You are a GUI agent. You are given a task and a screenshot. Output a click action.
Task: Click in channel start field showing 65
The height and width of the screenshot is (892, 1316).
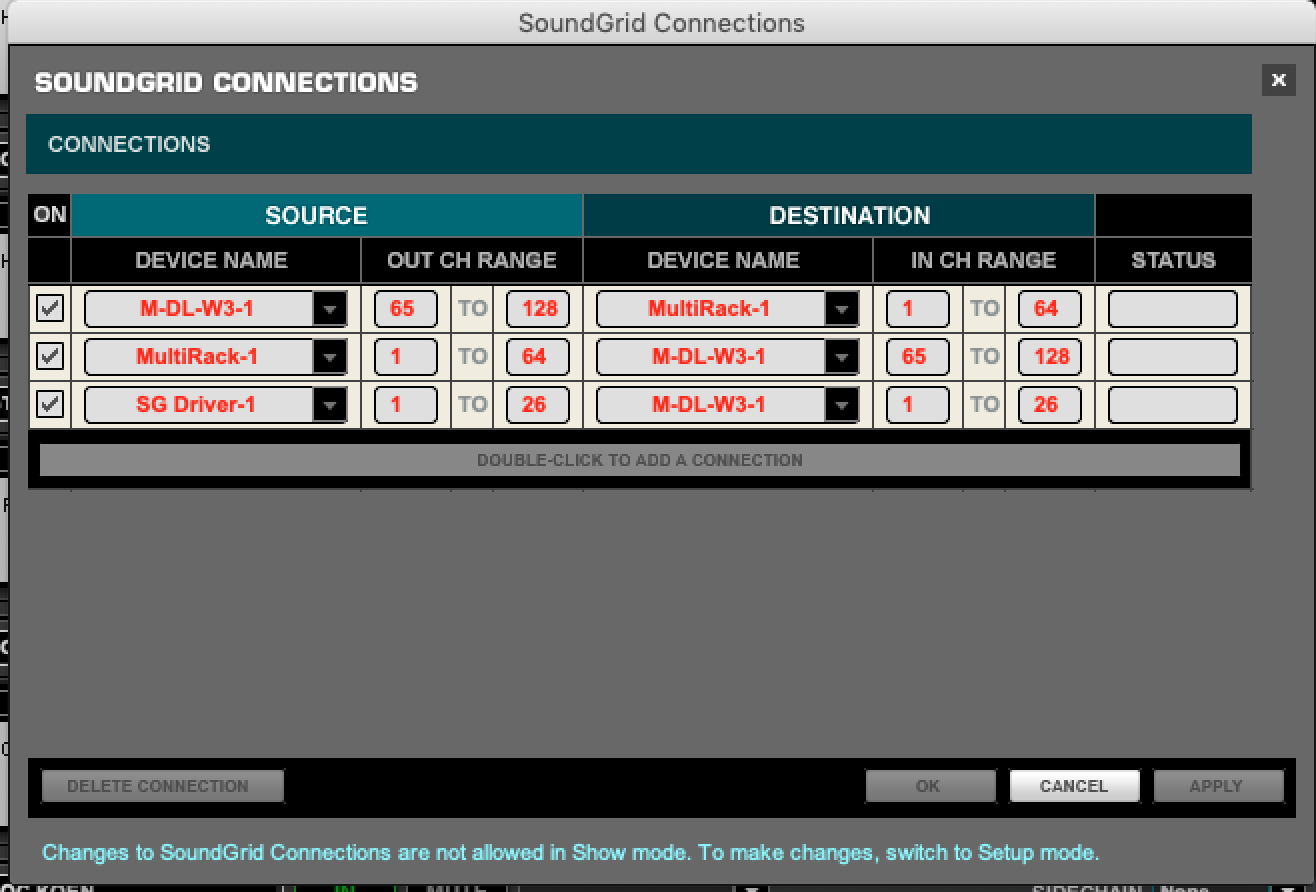click(x=918, y=357)
